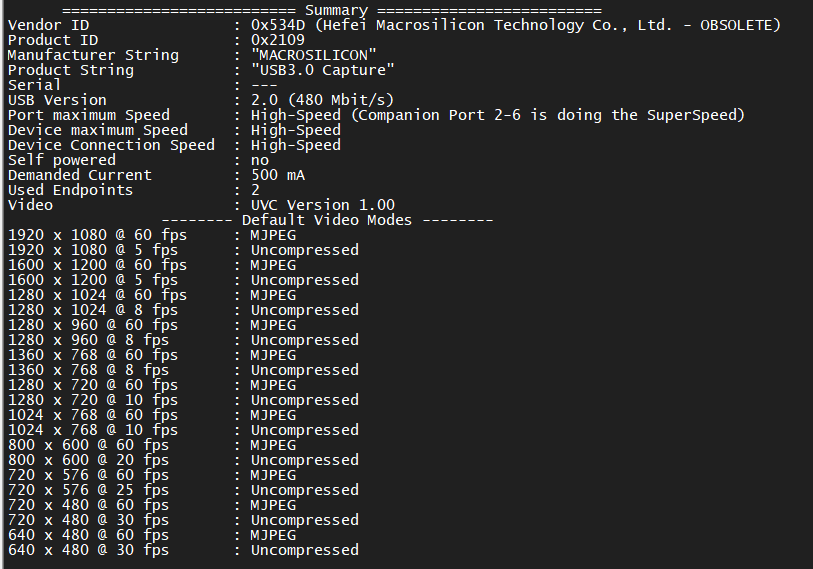Click the 720 x 576 @ 25 fps row

coord(183,491)
